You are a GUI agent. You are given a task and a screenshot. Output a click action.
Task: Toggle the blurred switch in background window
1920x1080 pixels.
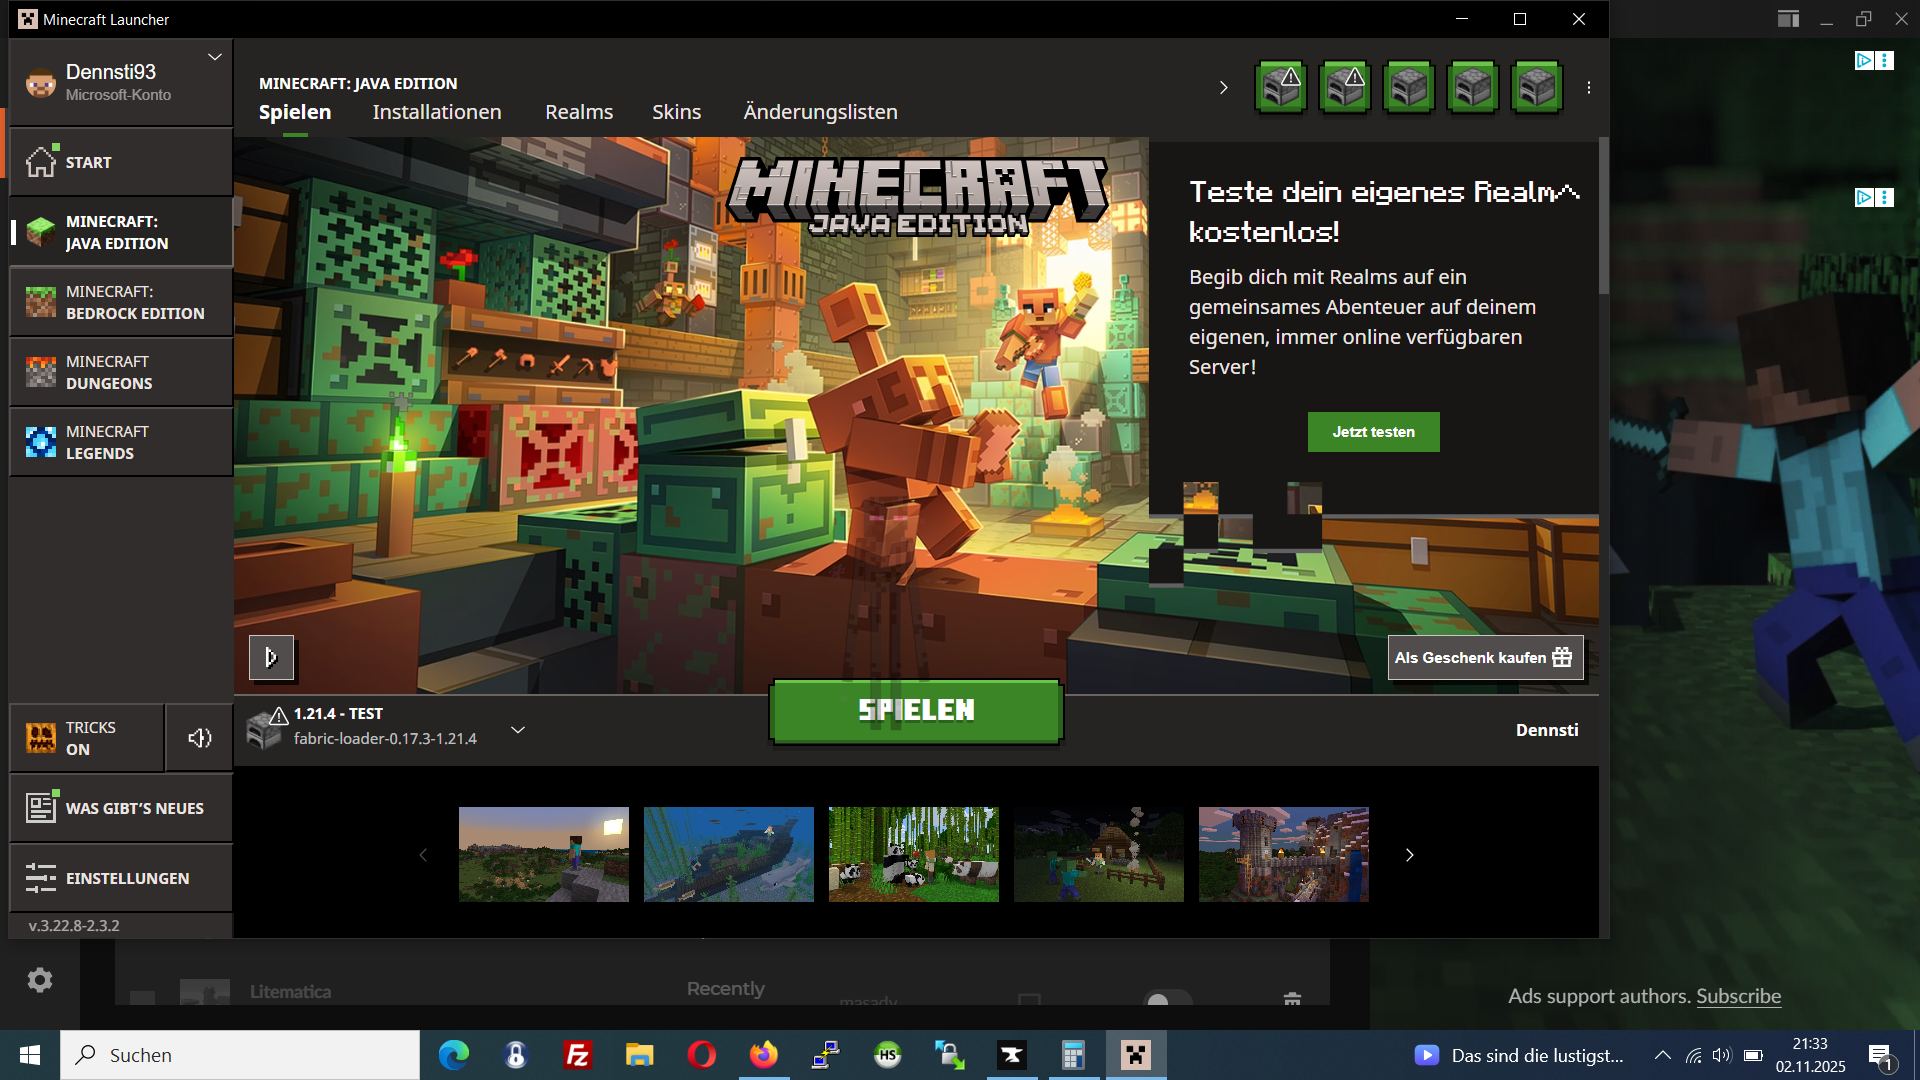click(1166, 998)
